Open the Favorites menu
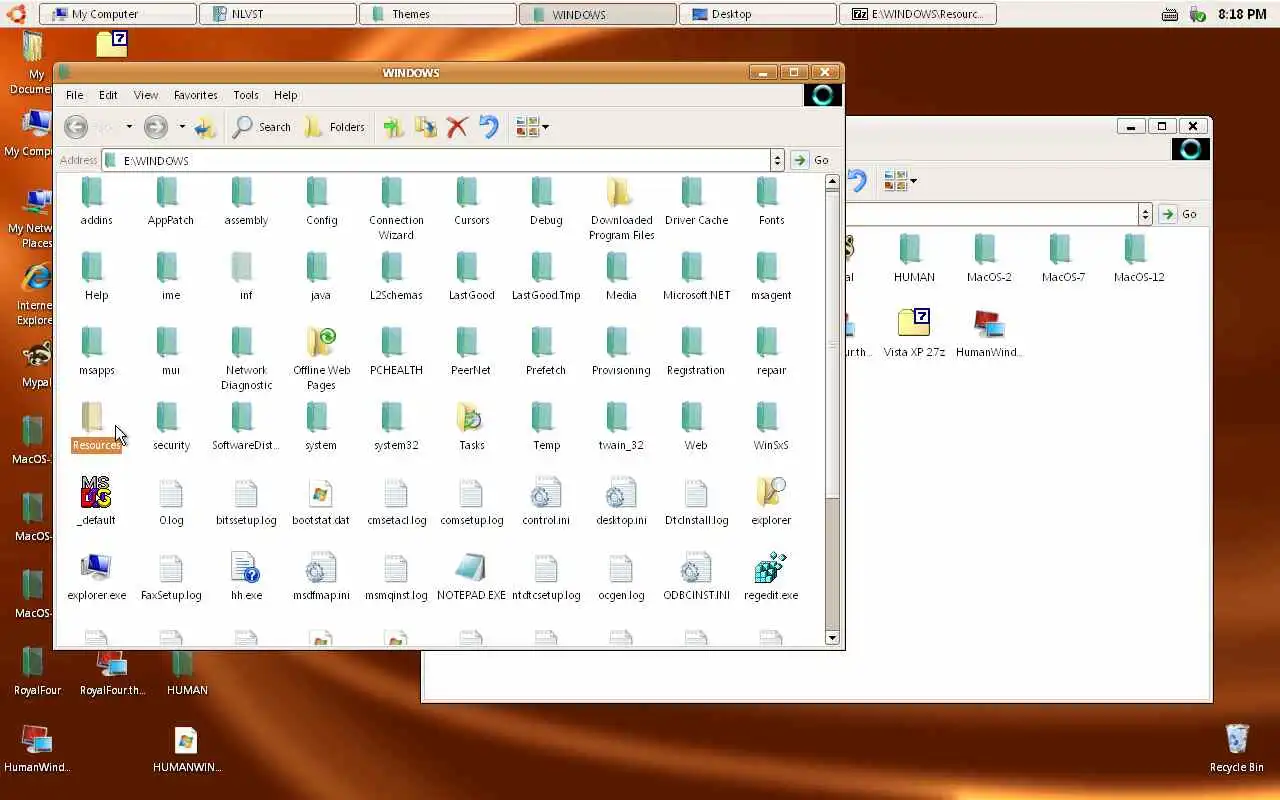This screenshot has height=800, width=1280. [196, 95]
